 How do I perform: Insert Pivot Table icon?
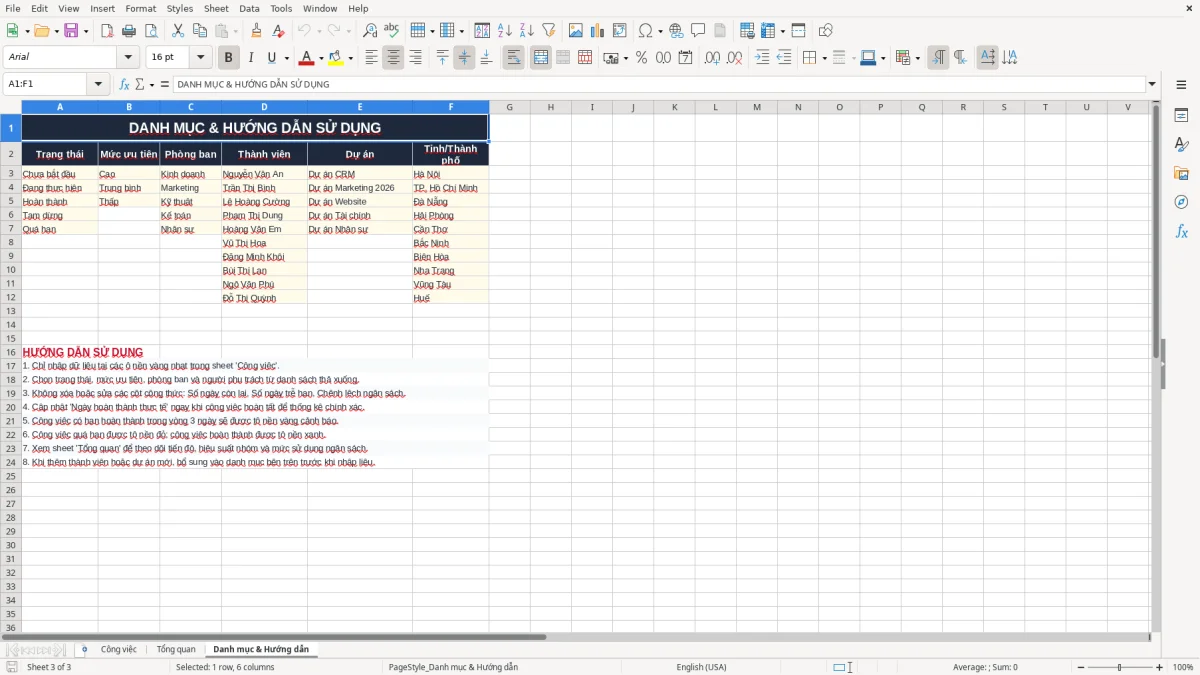coord(620,31)
